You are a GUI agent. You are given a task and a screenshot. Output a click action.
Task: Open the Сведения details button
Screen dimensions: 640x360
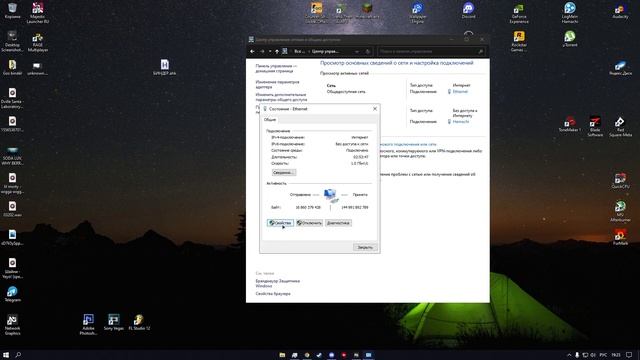pos(284,172)
